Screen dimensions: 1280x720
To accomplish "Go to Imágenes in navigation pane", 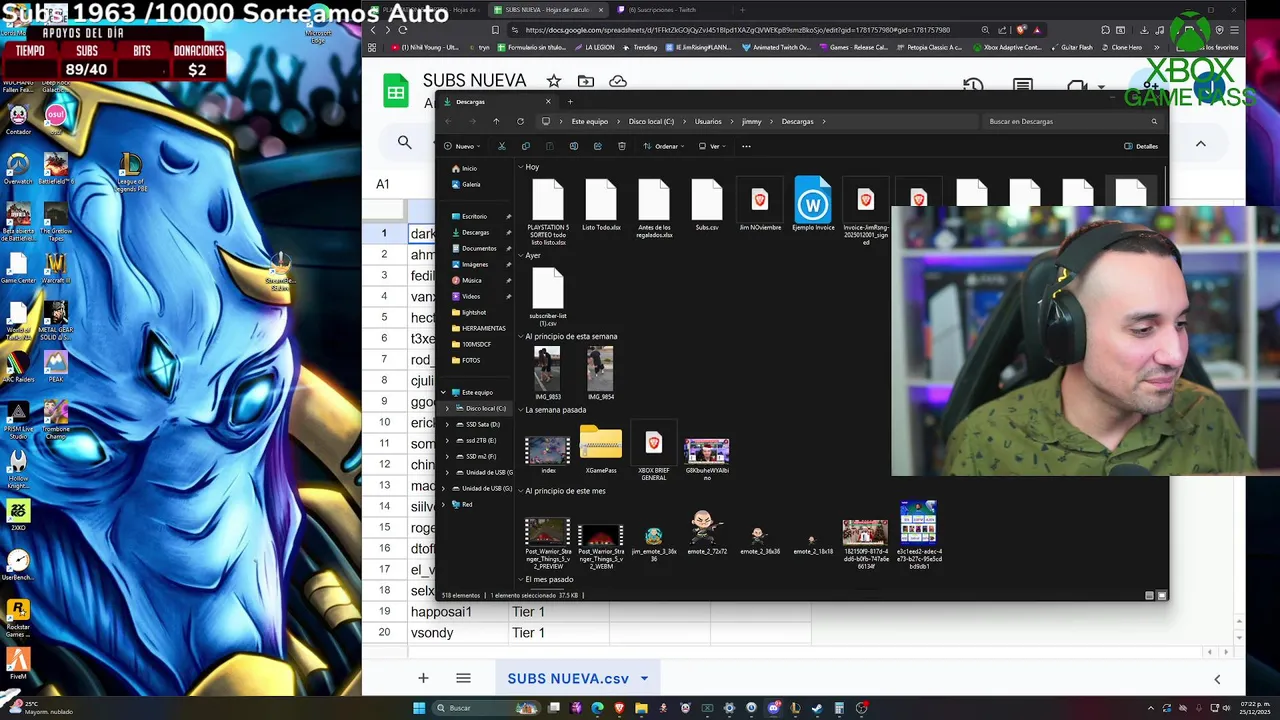I will click(476, 264).
